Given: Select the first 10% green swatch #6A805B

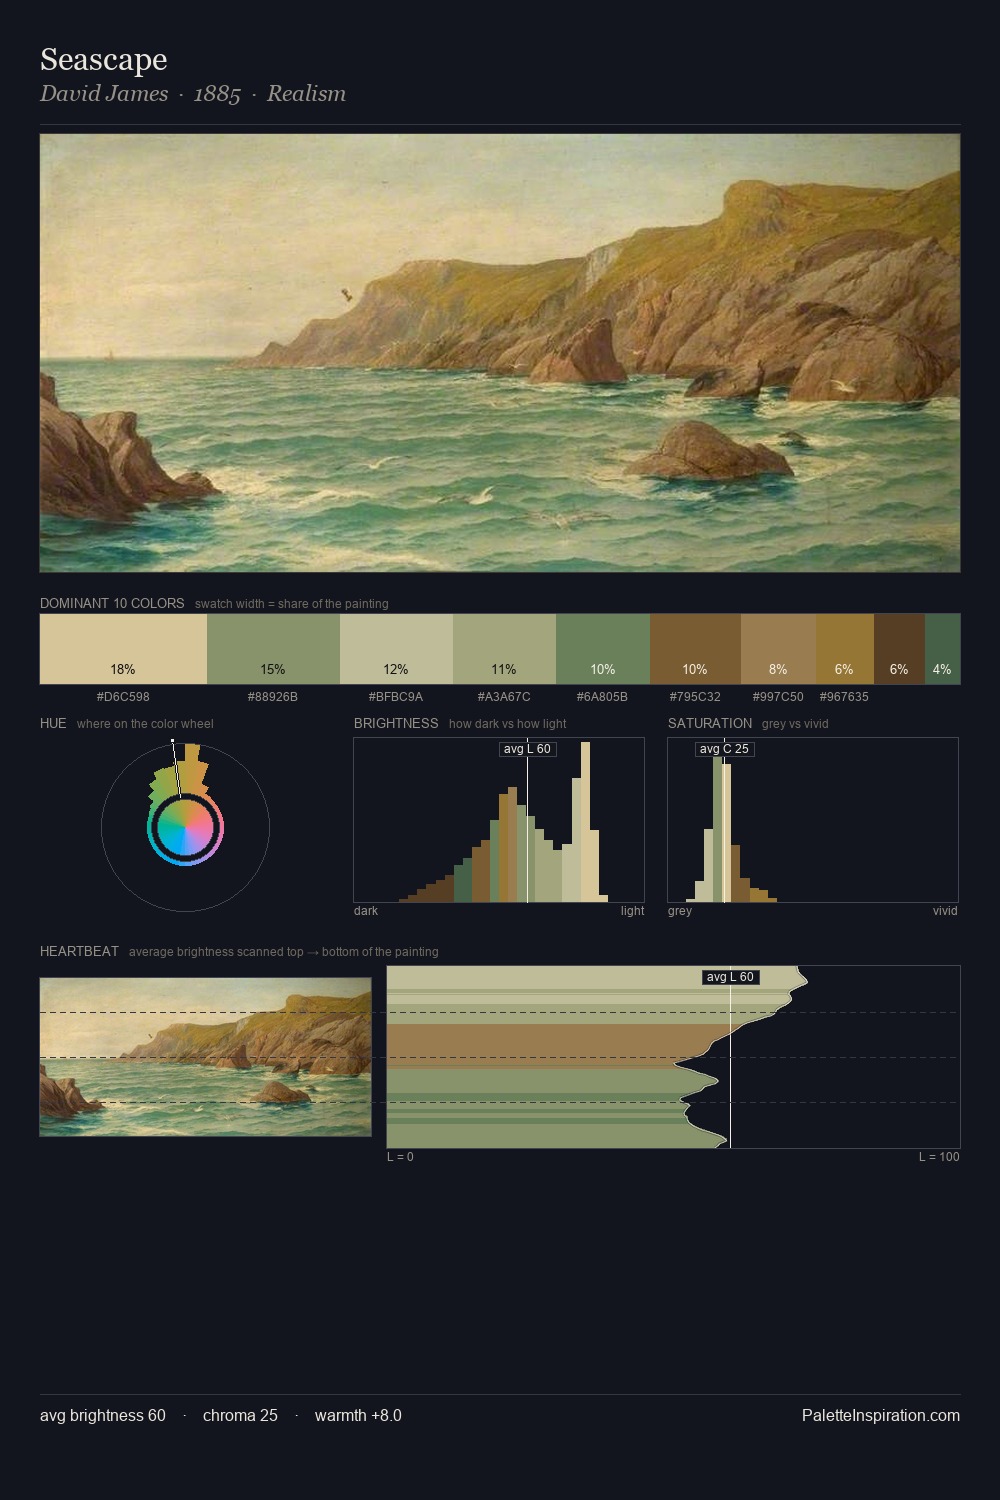Looking at the screenshot, I should point(603,649).
